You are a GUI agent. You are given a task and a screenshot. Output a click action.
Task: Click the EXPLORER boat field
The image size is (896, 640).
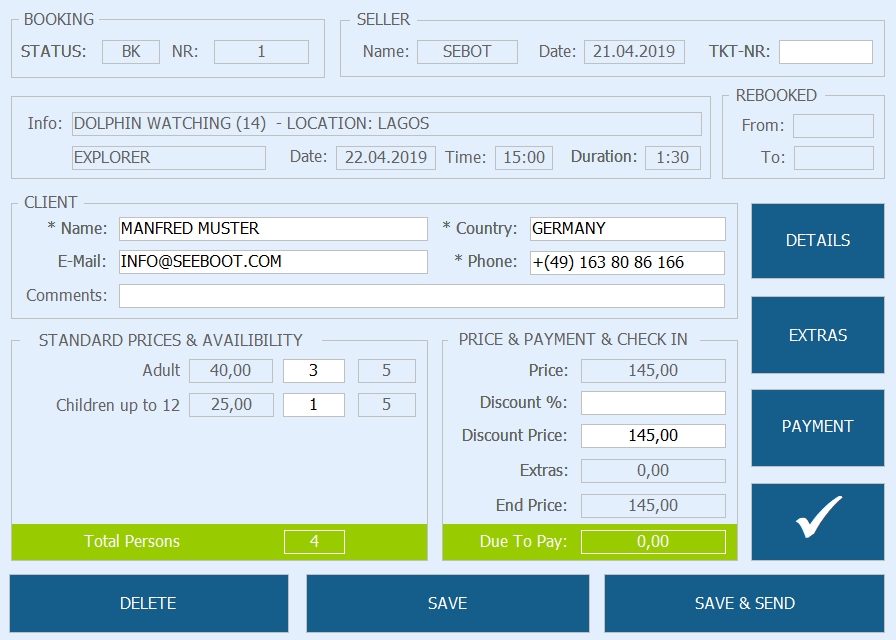point(169,158)
